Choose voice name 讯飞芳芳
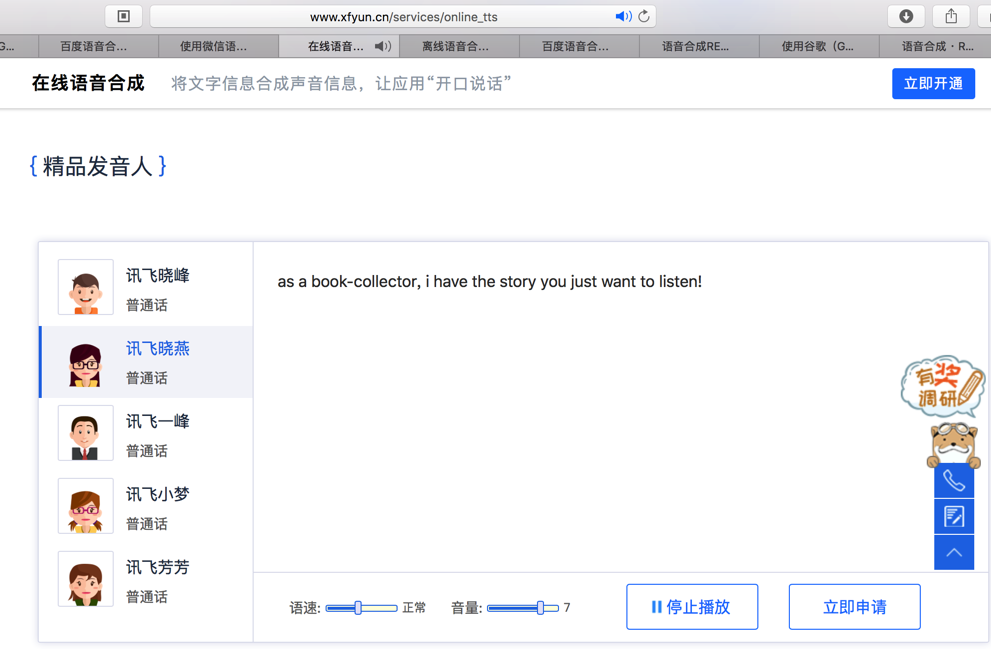The image size is (991, 649). [x=157, y=567]
